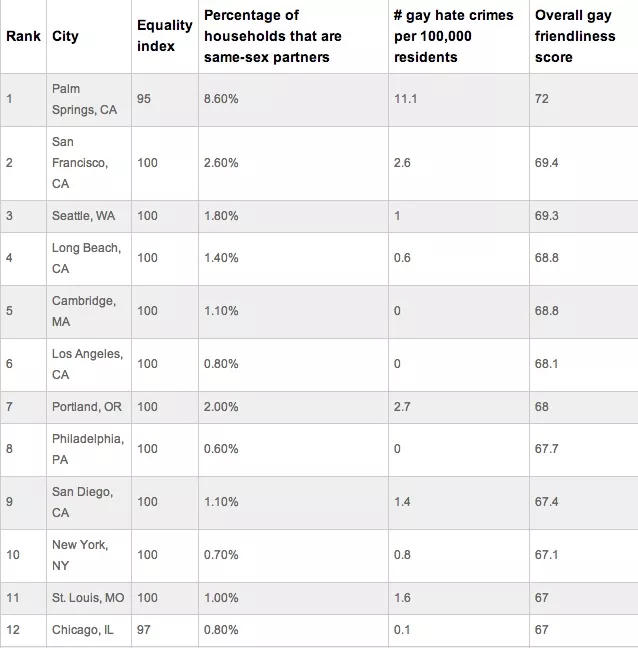Select the Palm Springs, CA cell
This screenshot has height=648, width=638.
pos(89,100)
